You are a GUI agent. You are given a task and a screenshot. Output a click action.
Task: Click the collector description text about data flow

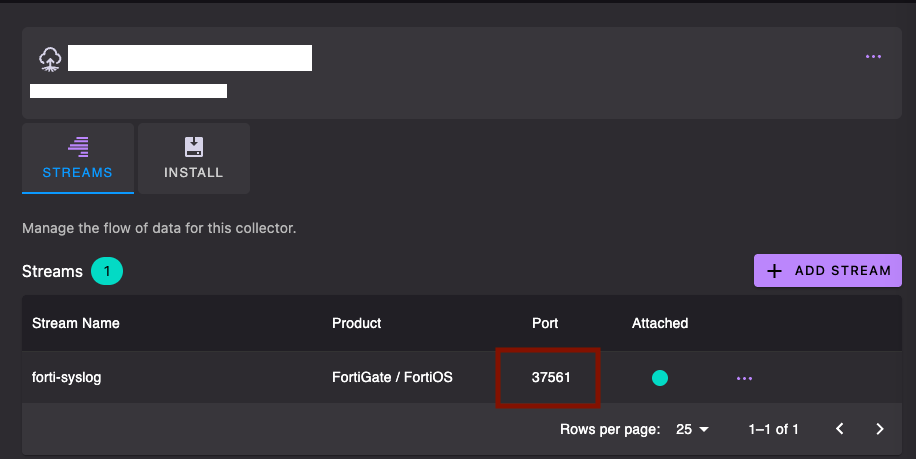click(159, 228)
